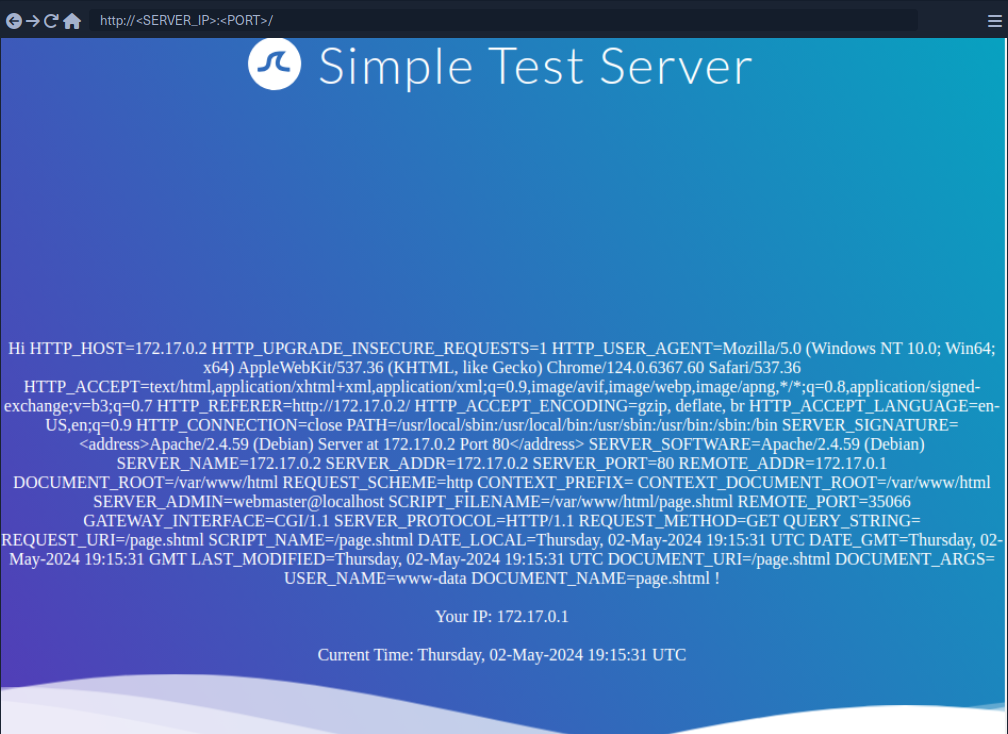The height and width of the screenshot is (734, 1008).
Task: Click the USER_NAME=www-data text
Action: [x=376, y=578]
